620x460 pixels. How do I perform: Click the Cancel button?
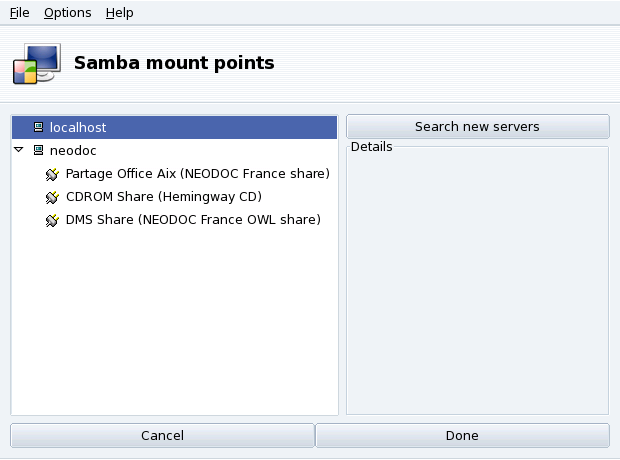pyautogui.click(x=162, y=436)
